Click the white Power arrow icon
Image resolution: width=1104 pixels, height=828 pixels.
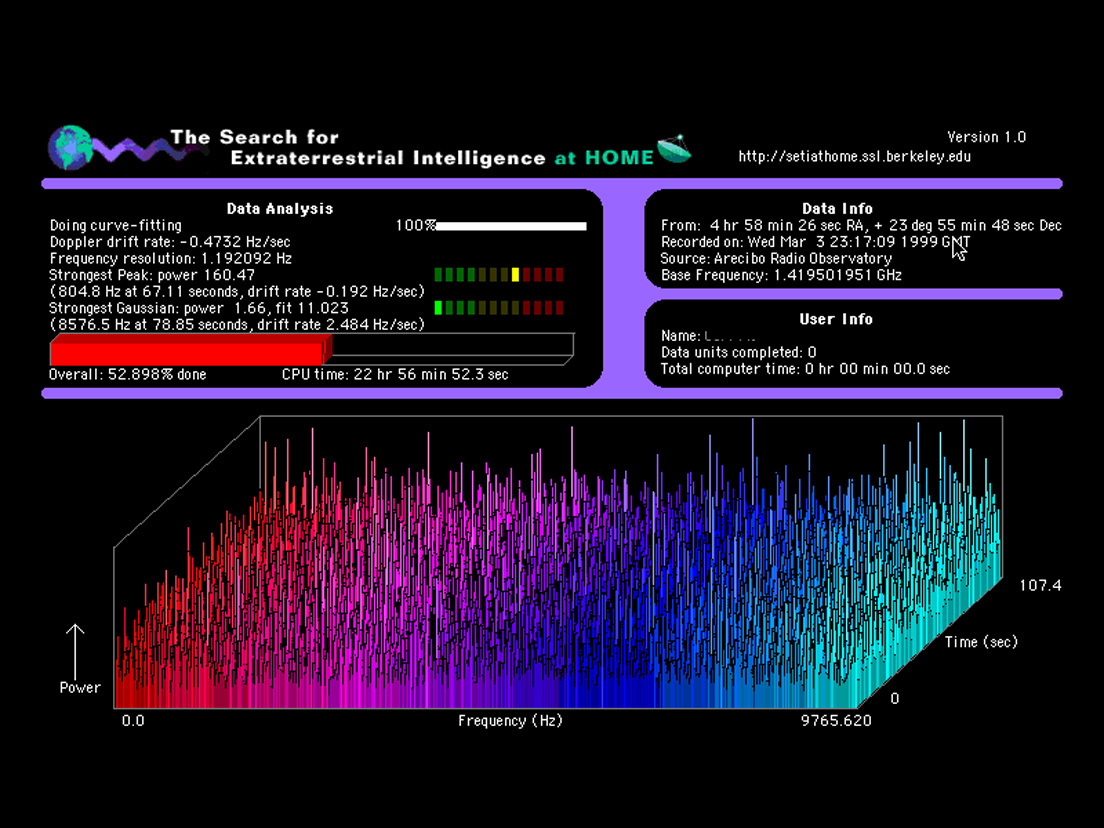[75, 650]
